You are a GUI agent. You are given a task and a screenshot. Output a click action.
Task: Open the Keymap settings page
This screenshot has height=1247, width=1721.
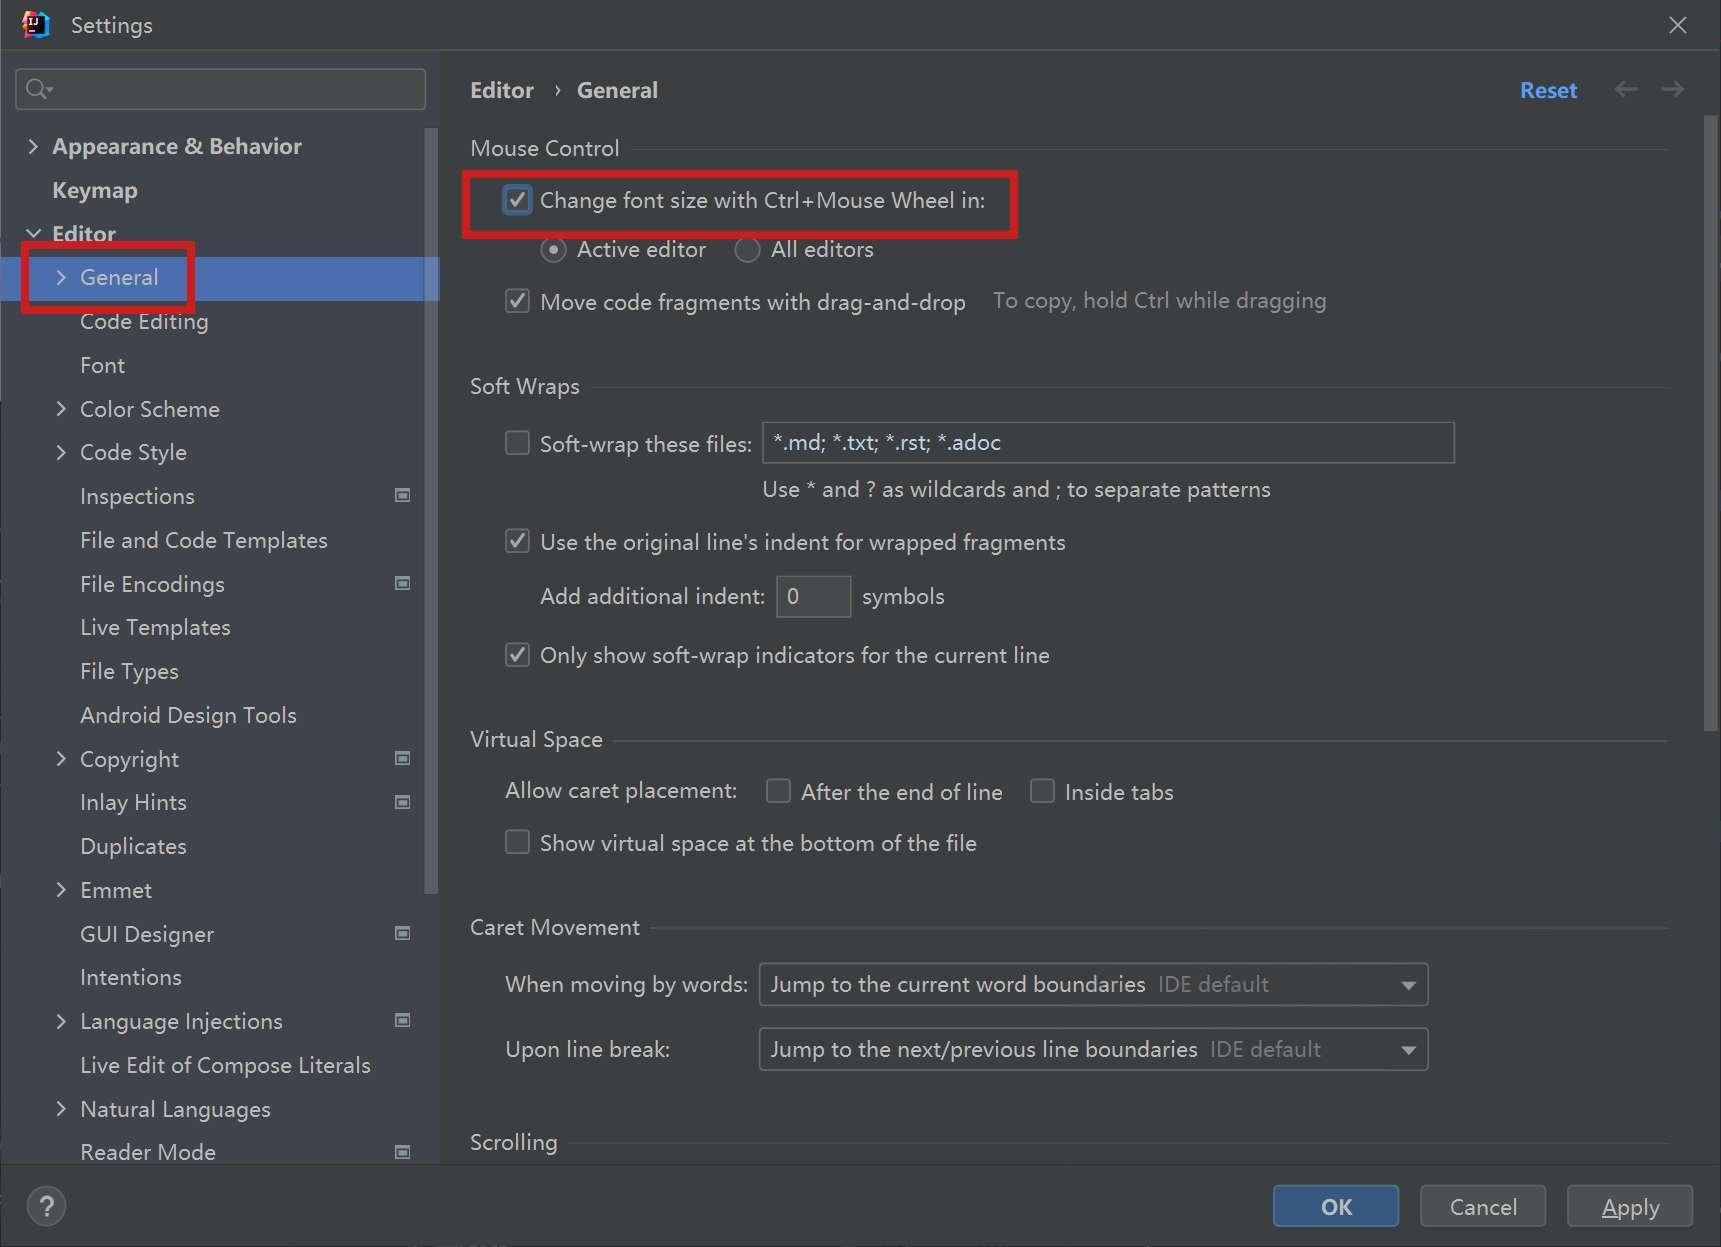(x=95, y=190)
